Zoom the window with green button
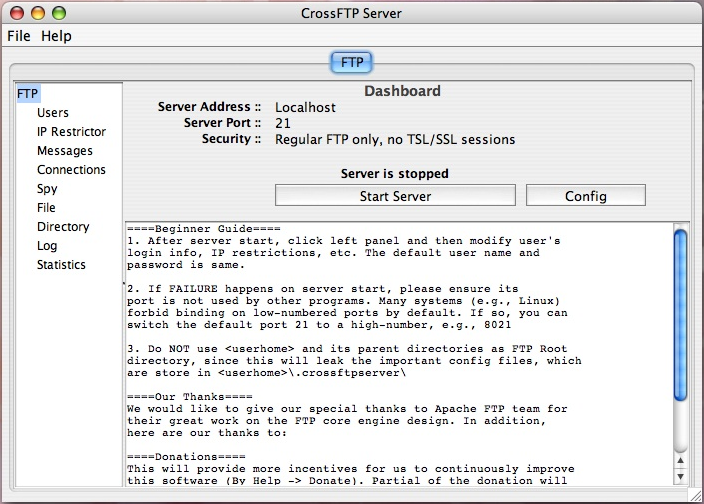The image size is (704, 504). 59,13
